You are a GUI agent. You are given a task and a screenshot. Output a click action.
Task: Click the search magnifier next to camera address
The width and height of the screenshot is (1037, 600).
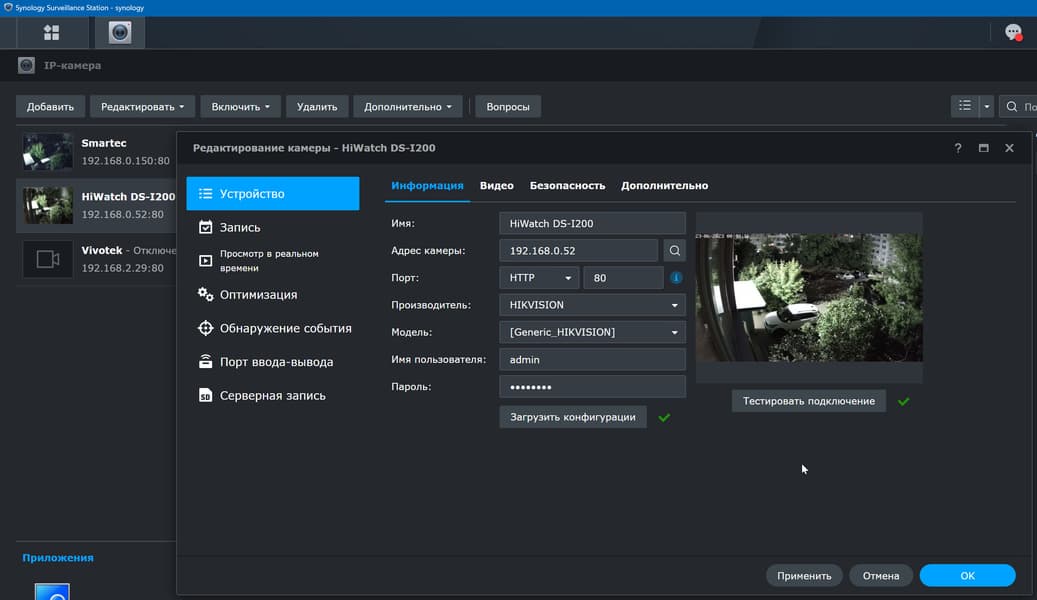click(x=674, y=251)
